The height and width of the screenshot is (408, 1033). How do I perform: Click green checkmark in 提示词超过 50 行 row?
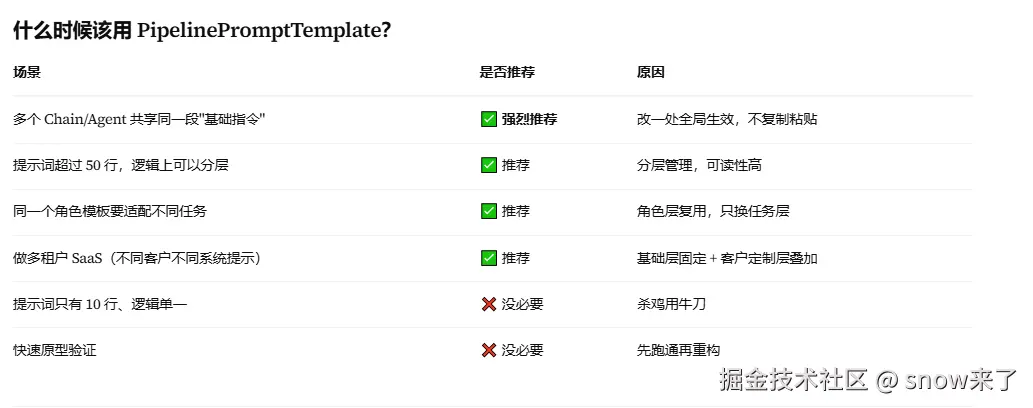pyautogui.click(x=489, y=165)
